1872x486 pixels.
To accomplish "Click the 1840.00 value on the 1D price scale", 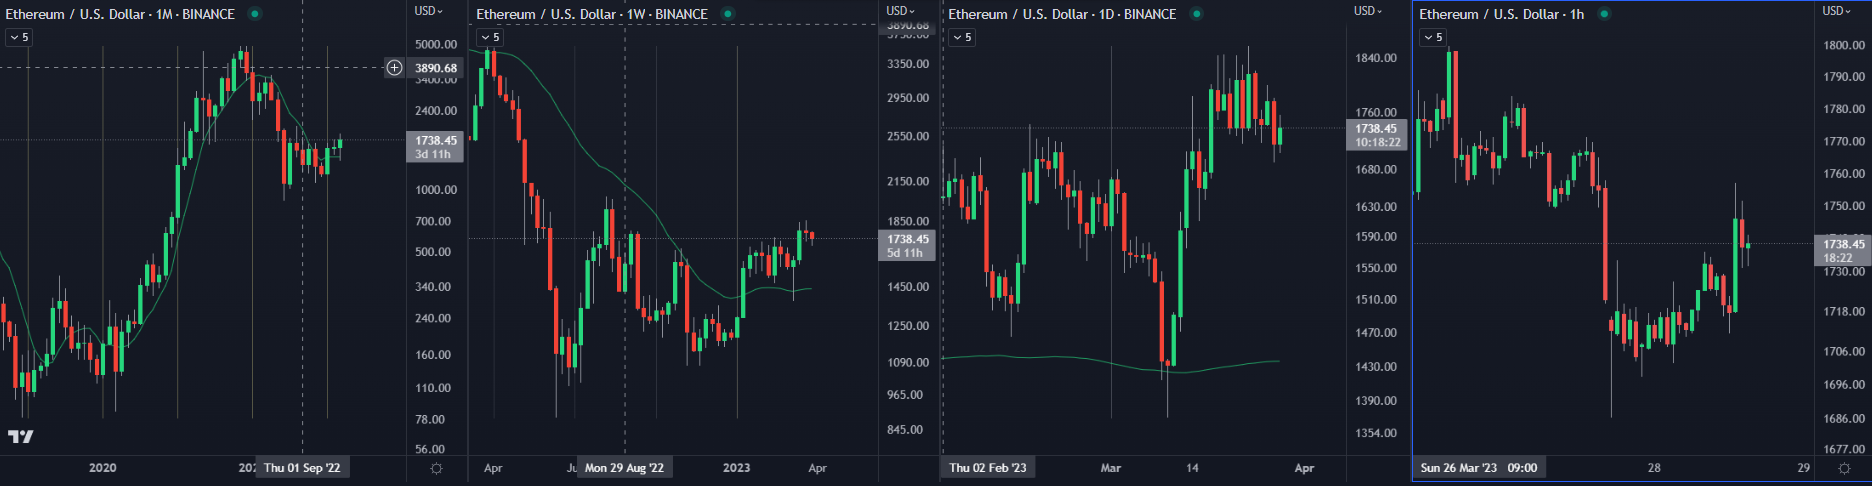I will point(1376,58).
